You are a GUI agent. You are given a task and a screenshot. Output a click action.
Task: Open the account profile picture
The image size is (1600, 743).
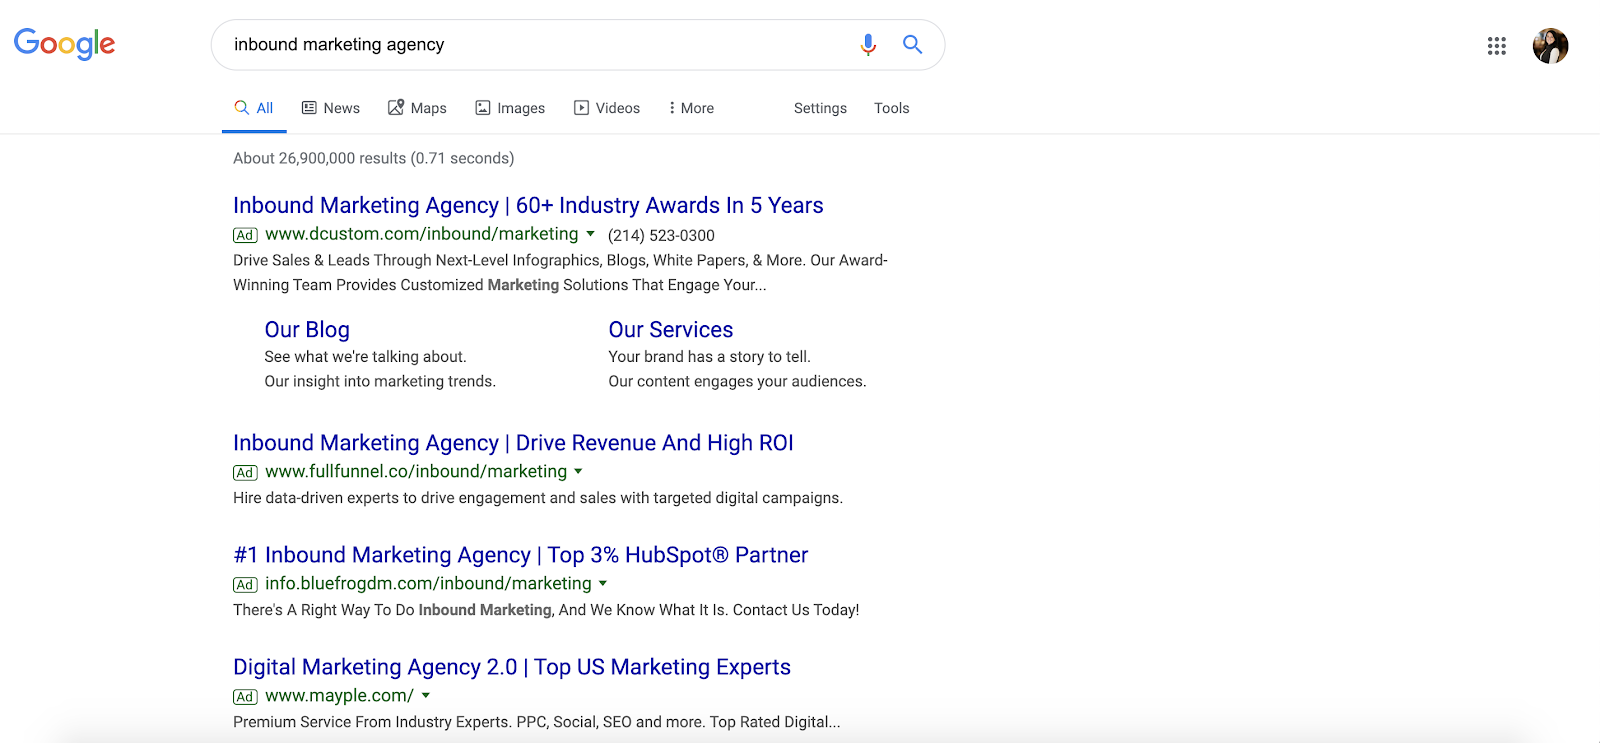(x=1550, y=45)
